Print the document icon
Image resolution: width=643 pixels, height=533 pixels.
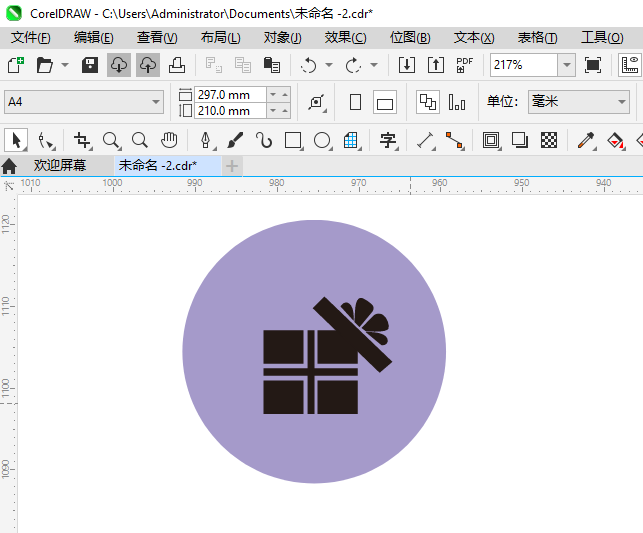(x=177, y=65)
